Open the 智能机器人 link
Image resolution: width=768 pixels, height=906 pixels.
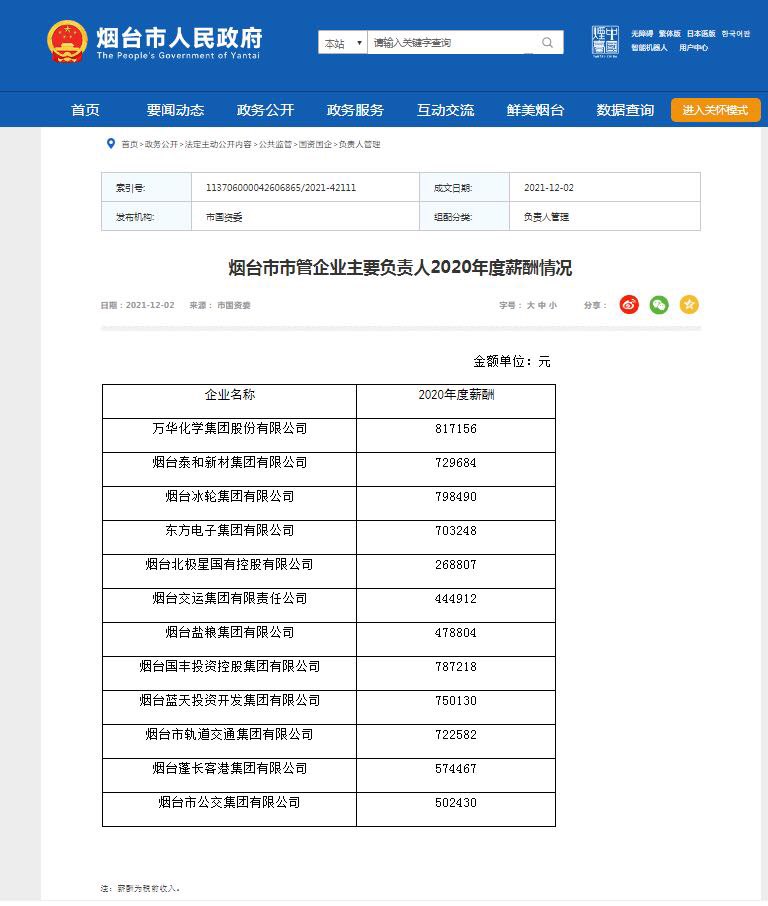point(649,48)
